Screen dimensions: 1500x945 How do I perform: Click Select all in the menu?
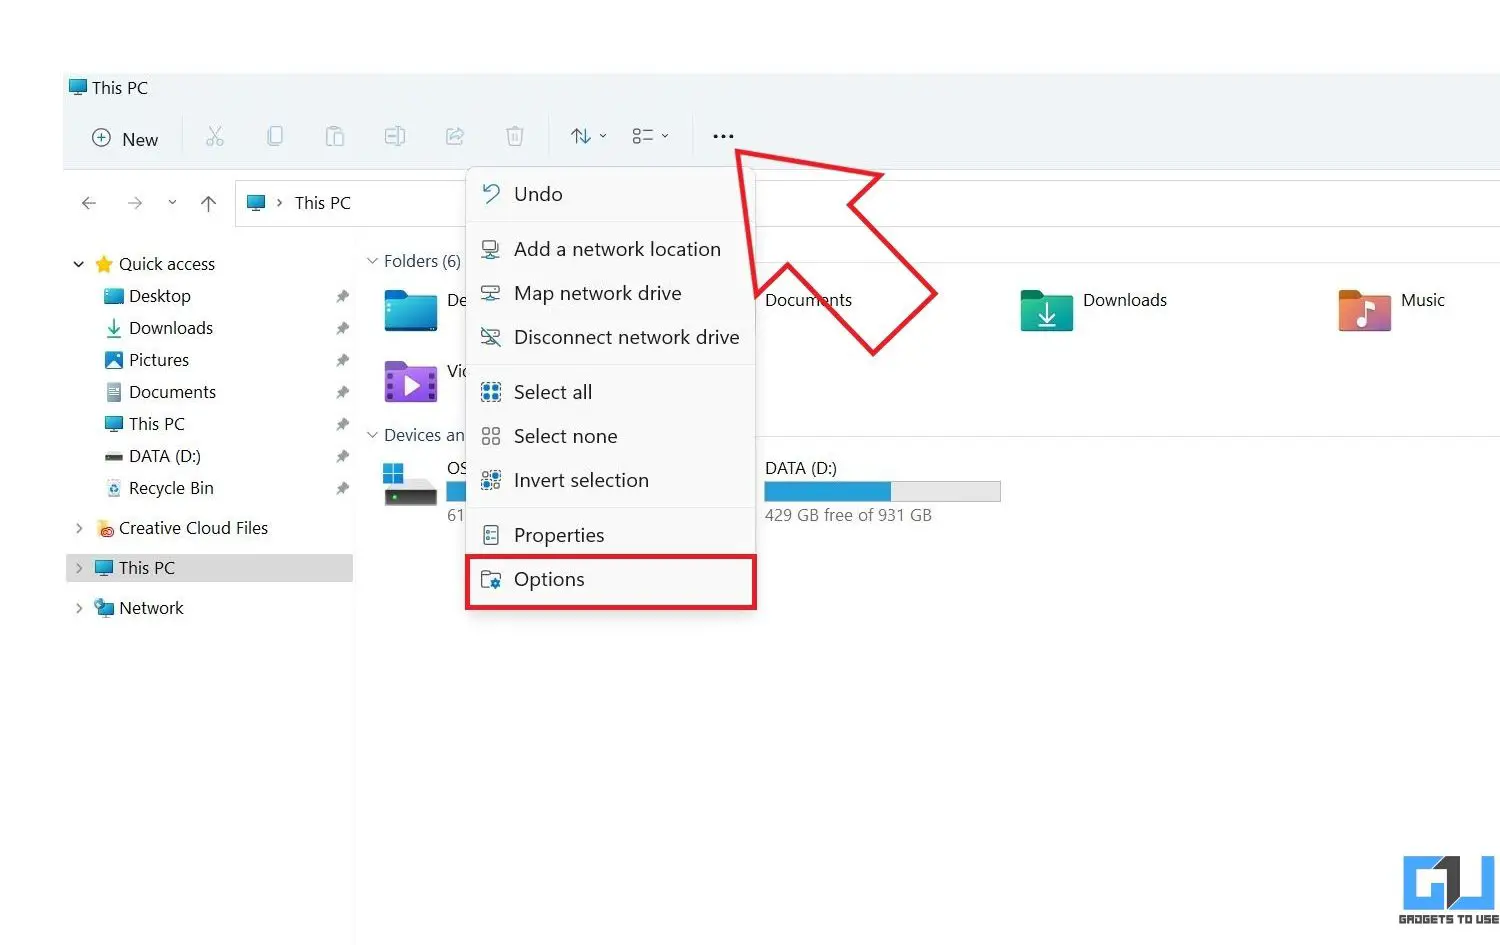click(552, 392)
